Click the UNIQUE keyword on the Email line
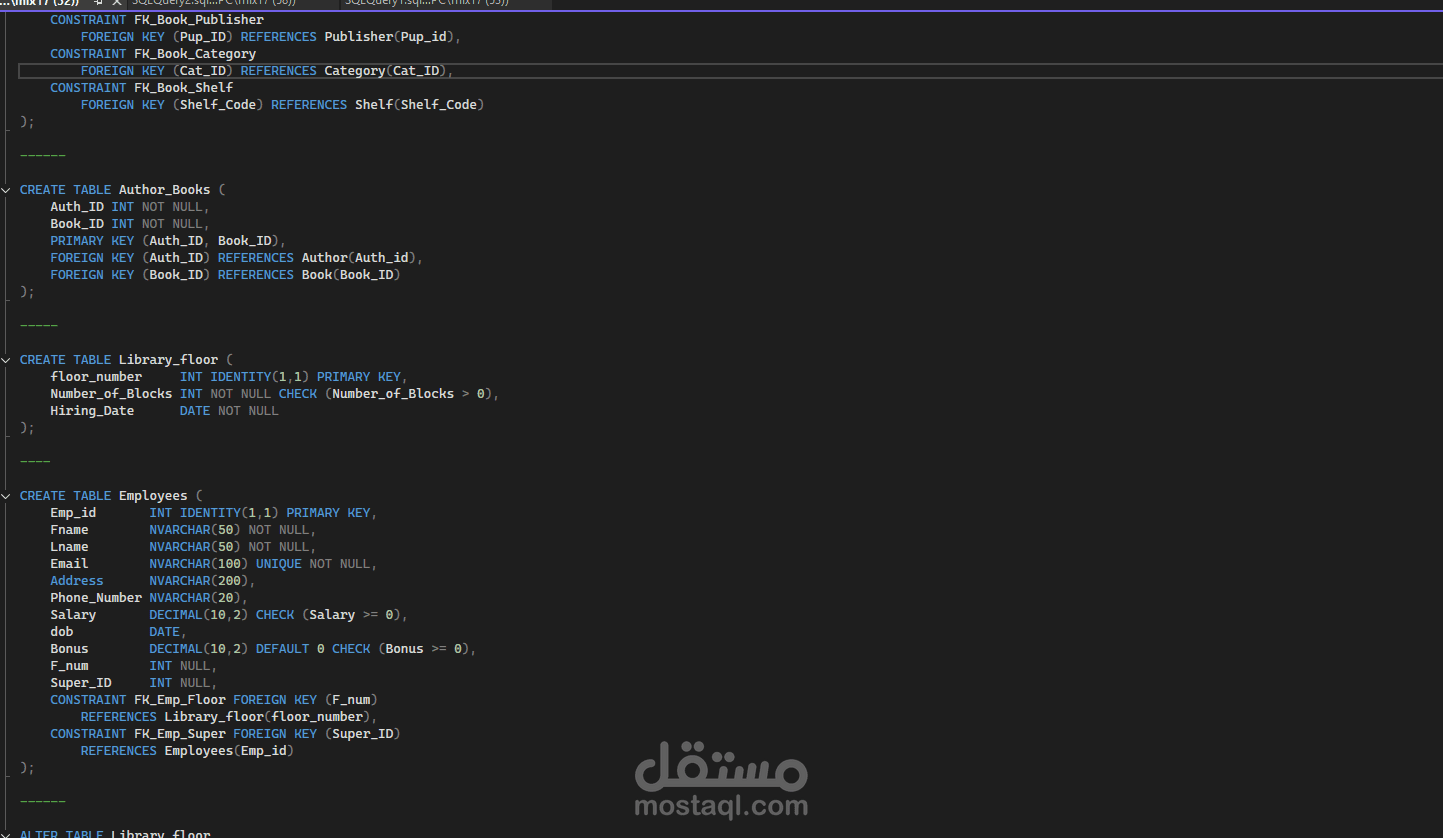The image size is (1443, 838). 279,564
